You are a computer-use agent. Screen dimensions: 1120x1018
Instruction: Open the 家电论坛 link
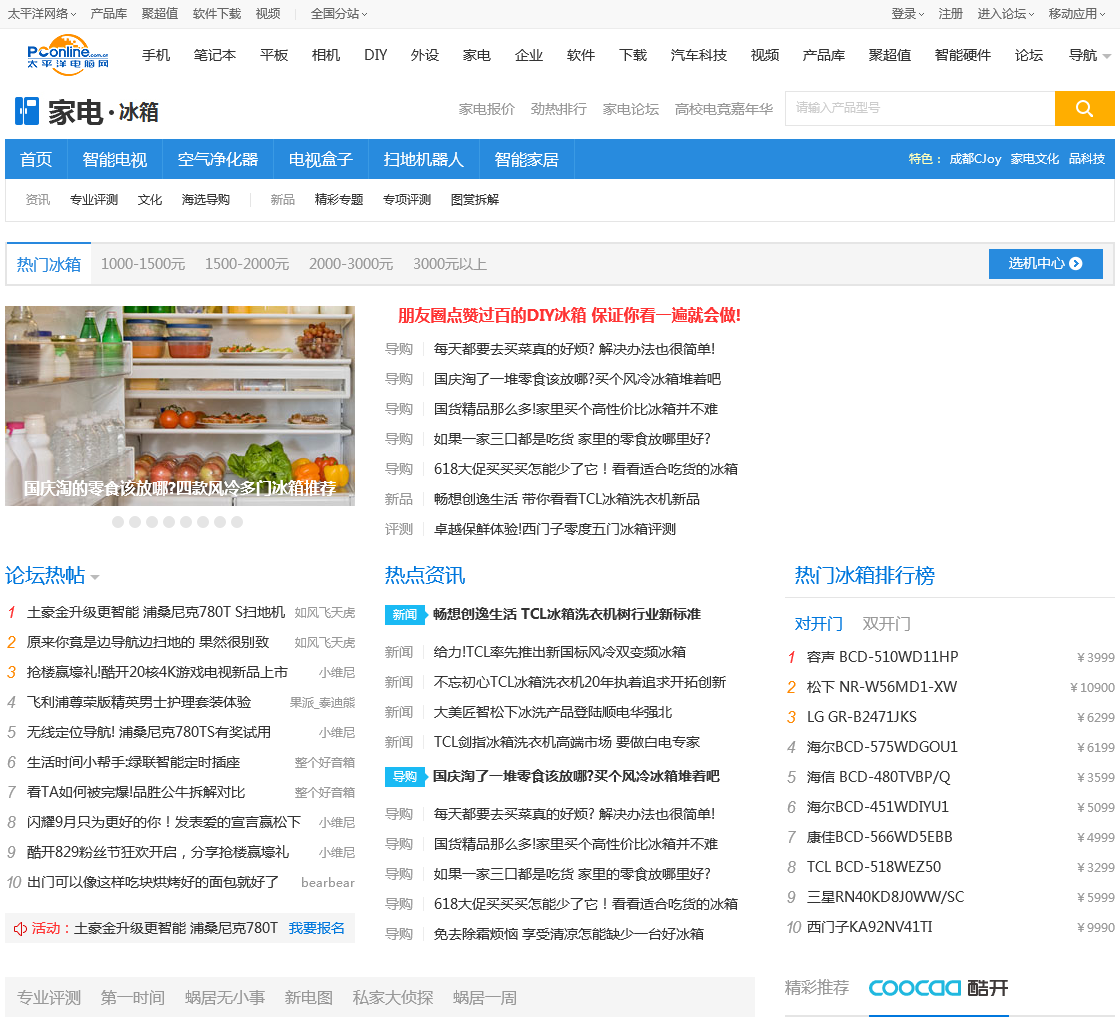click(x=631, y=109)
